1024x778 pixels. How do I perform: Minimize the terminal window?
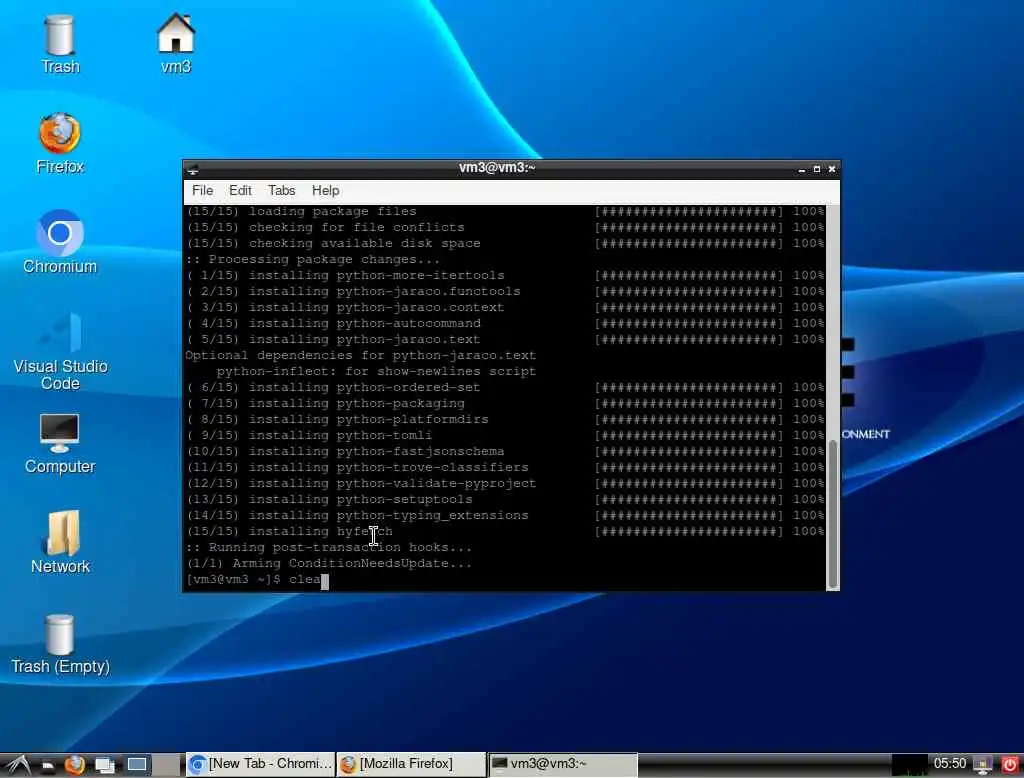coord(801,170)
